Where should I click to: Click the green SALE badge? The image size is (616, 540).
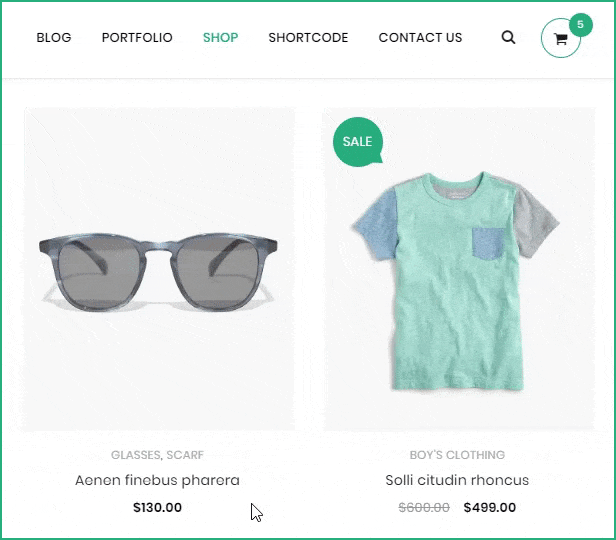[357, 141]
